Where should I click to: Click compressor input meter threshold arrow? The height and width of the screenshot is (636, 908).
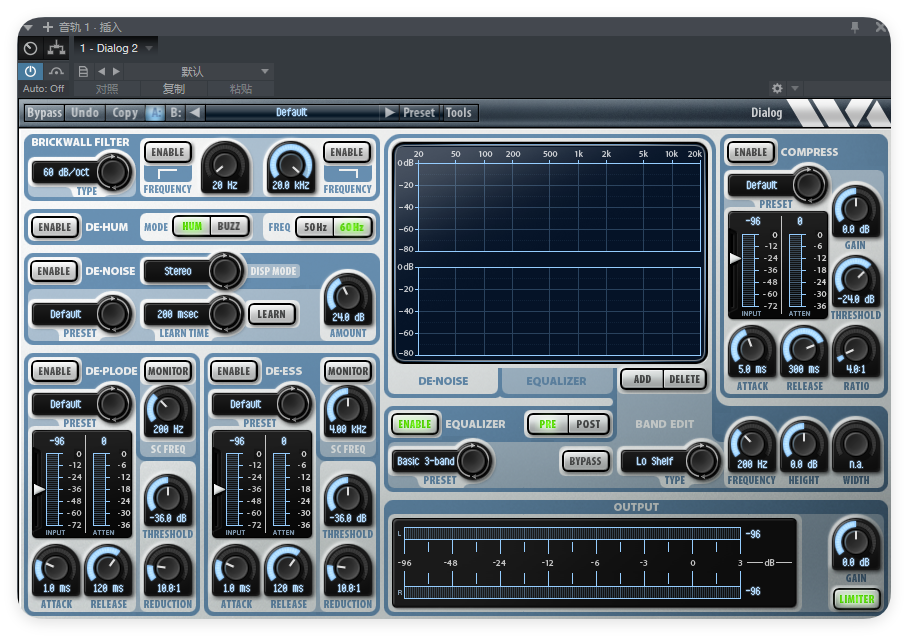tap(735, 258)
